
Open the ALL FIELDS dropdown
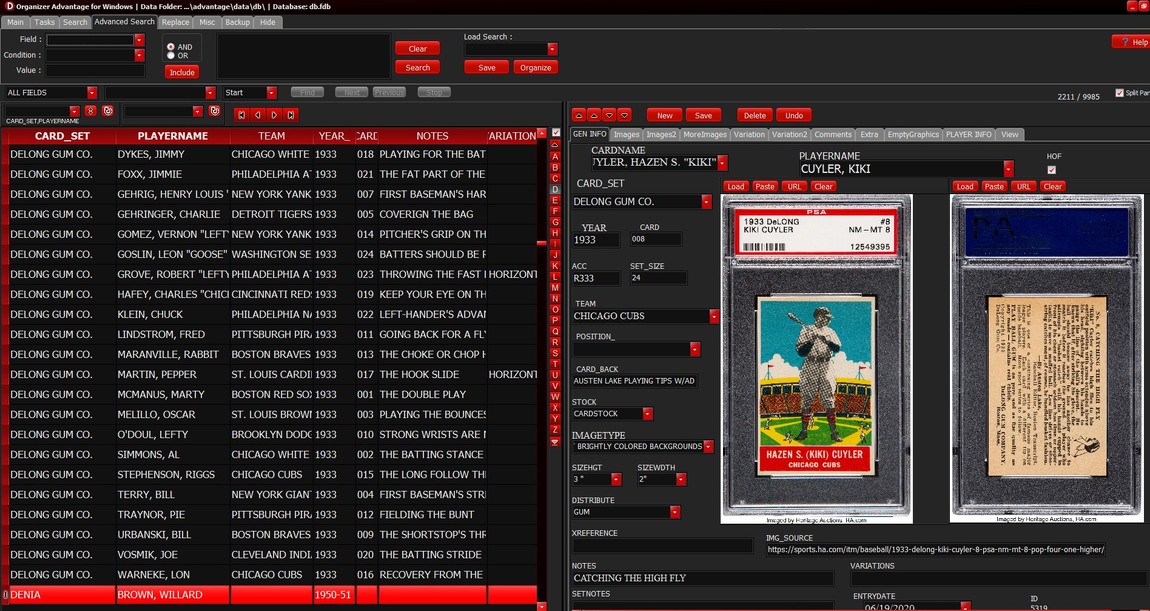[x=91, y=93]
